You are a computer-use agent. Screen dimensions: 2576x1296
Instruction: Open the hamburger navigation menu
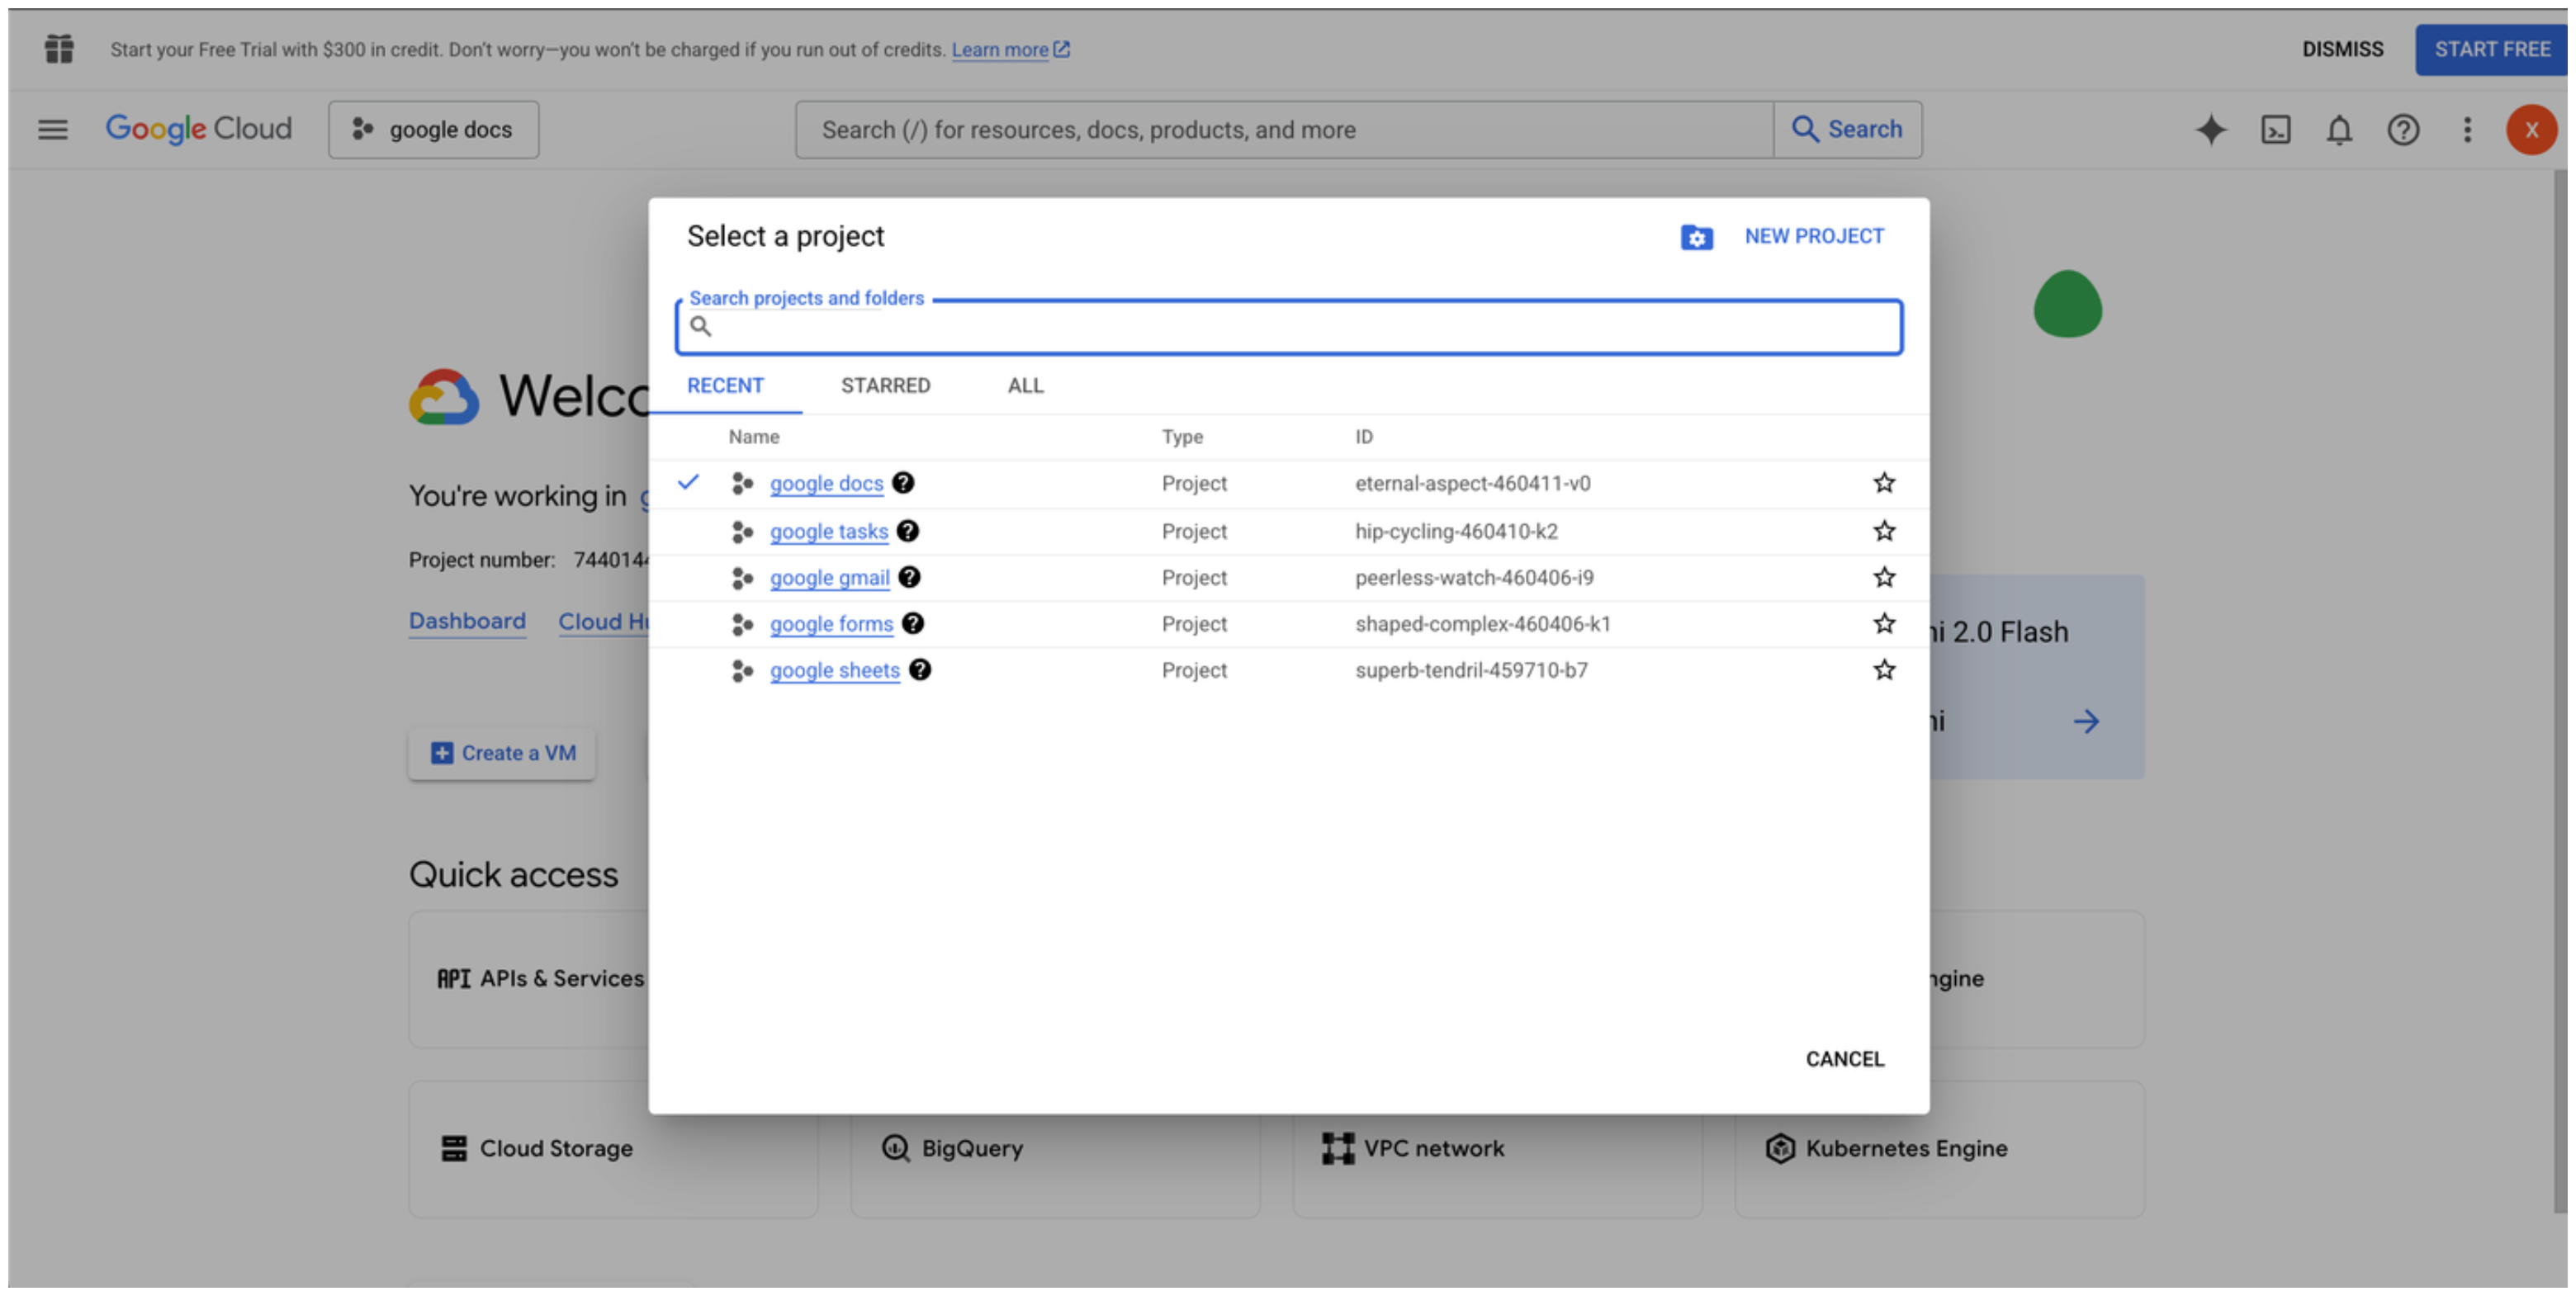[x=53, y=130]
